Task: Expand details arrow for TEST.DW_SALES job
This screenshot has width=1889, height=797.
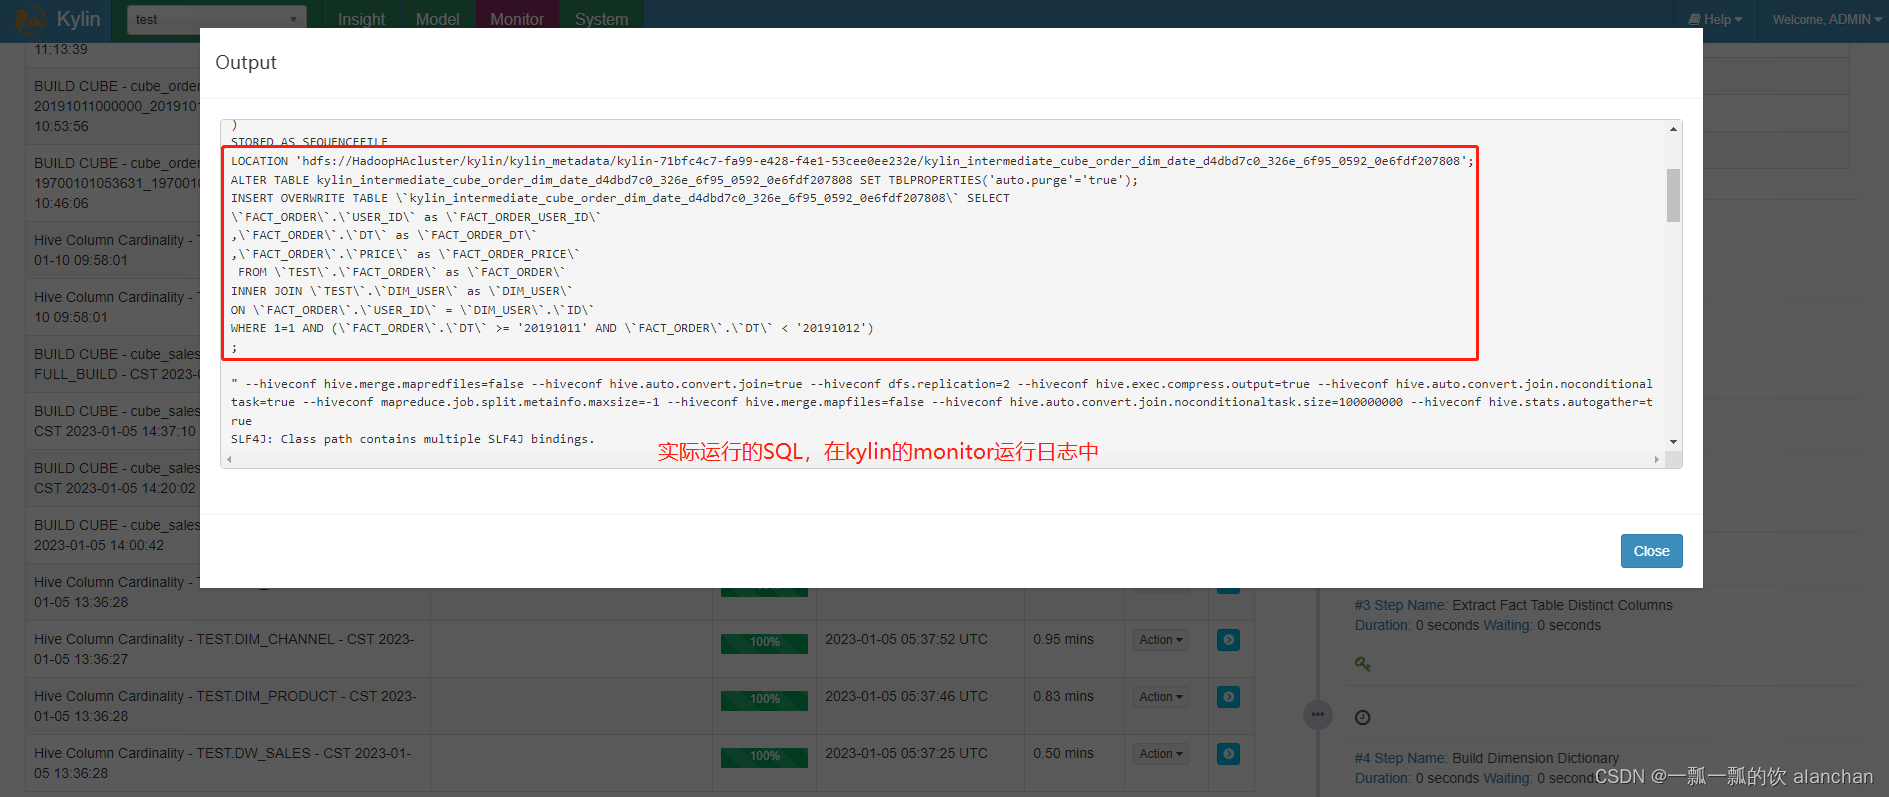Action: [1229, 754]
